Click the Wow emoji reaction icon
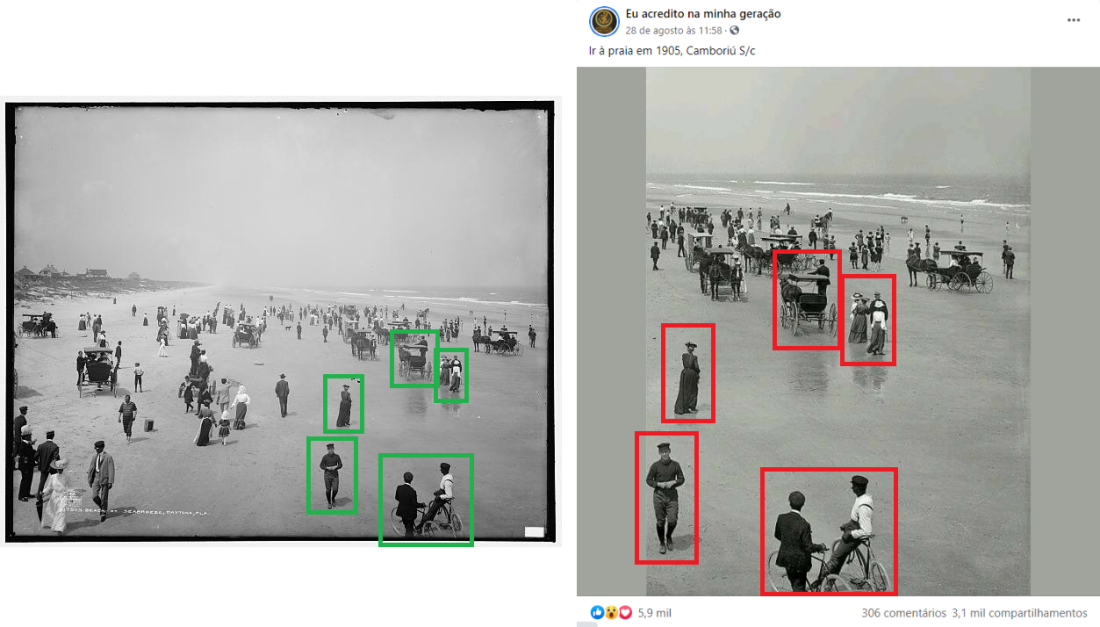The width and height of the screenshot is (1100, 627). (x=611, y=612)
